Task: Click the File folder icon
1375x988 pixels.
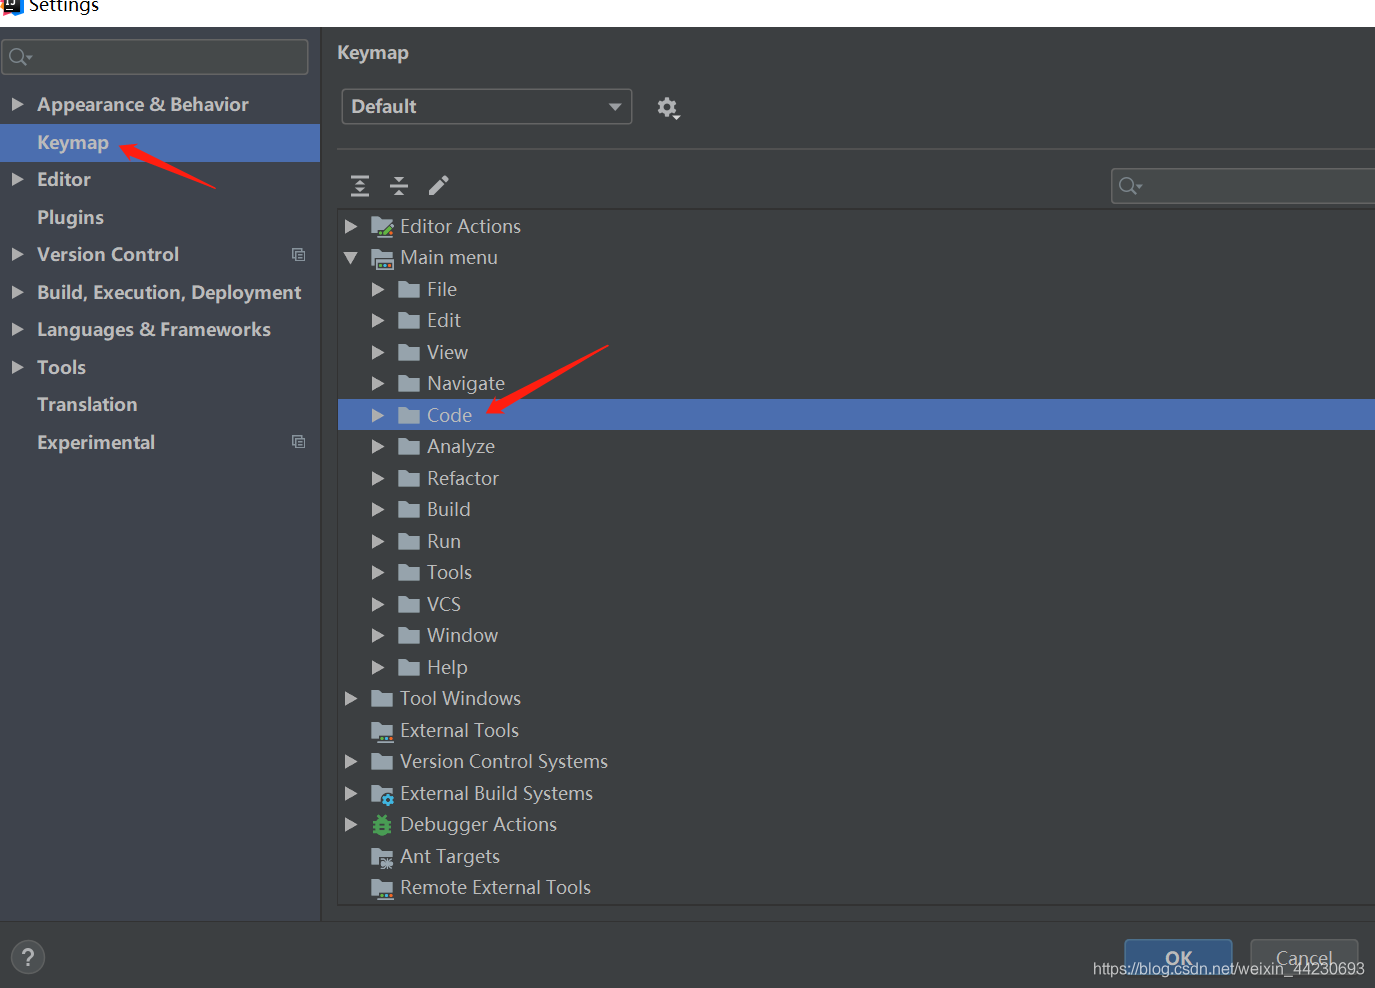Action: 408,290
